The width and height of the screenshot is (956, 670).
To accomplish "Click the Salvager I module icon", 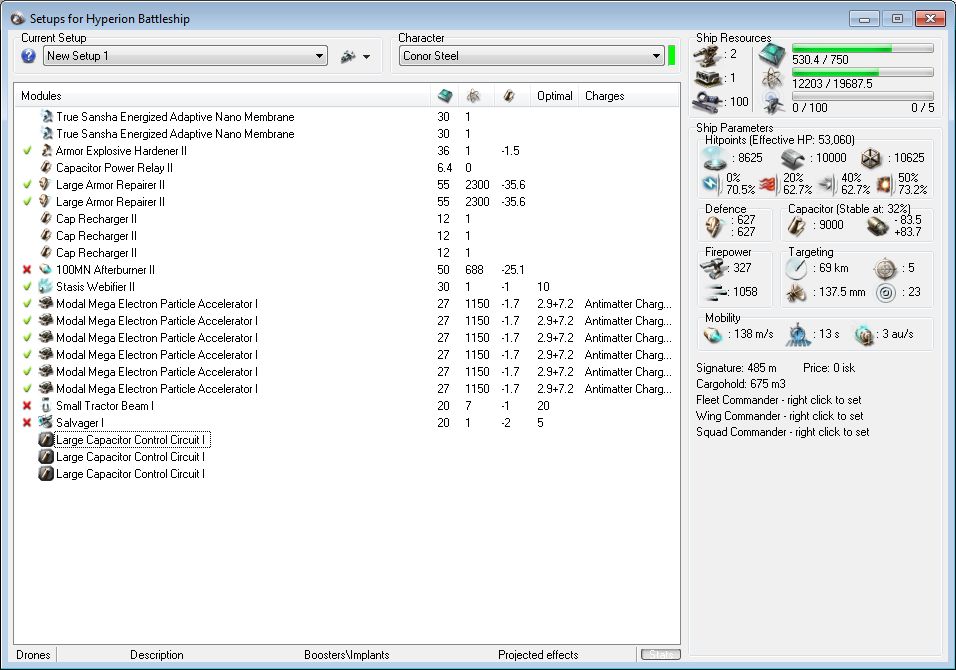I will point(46,422).
